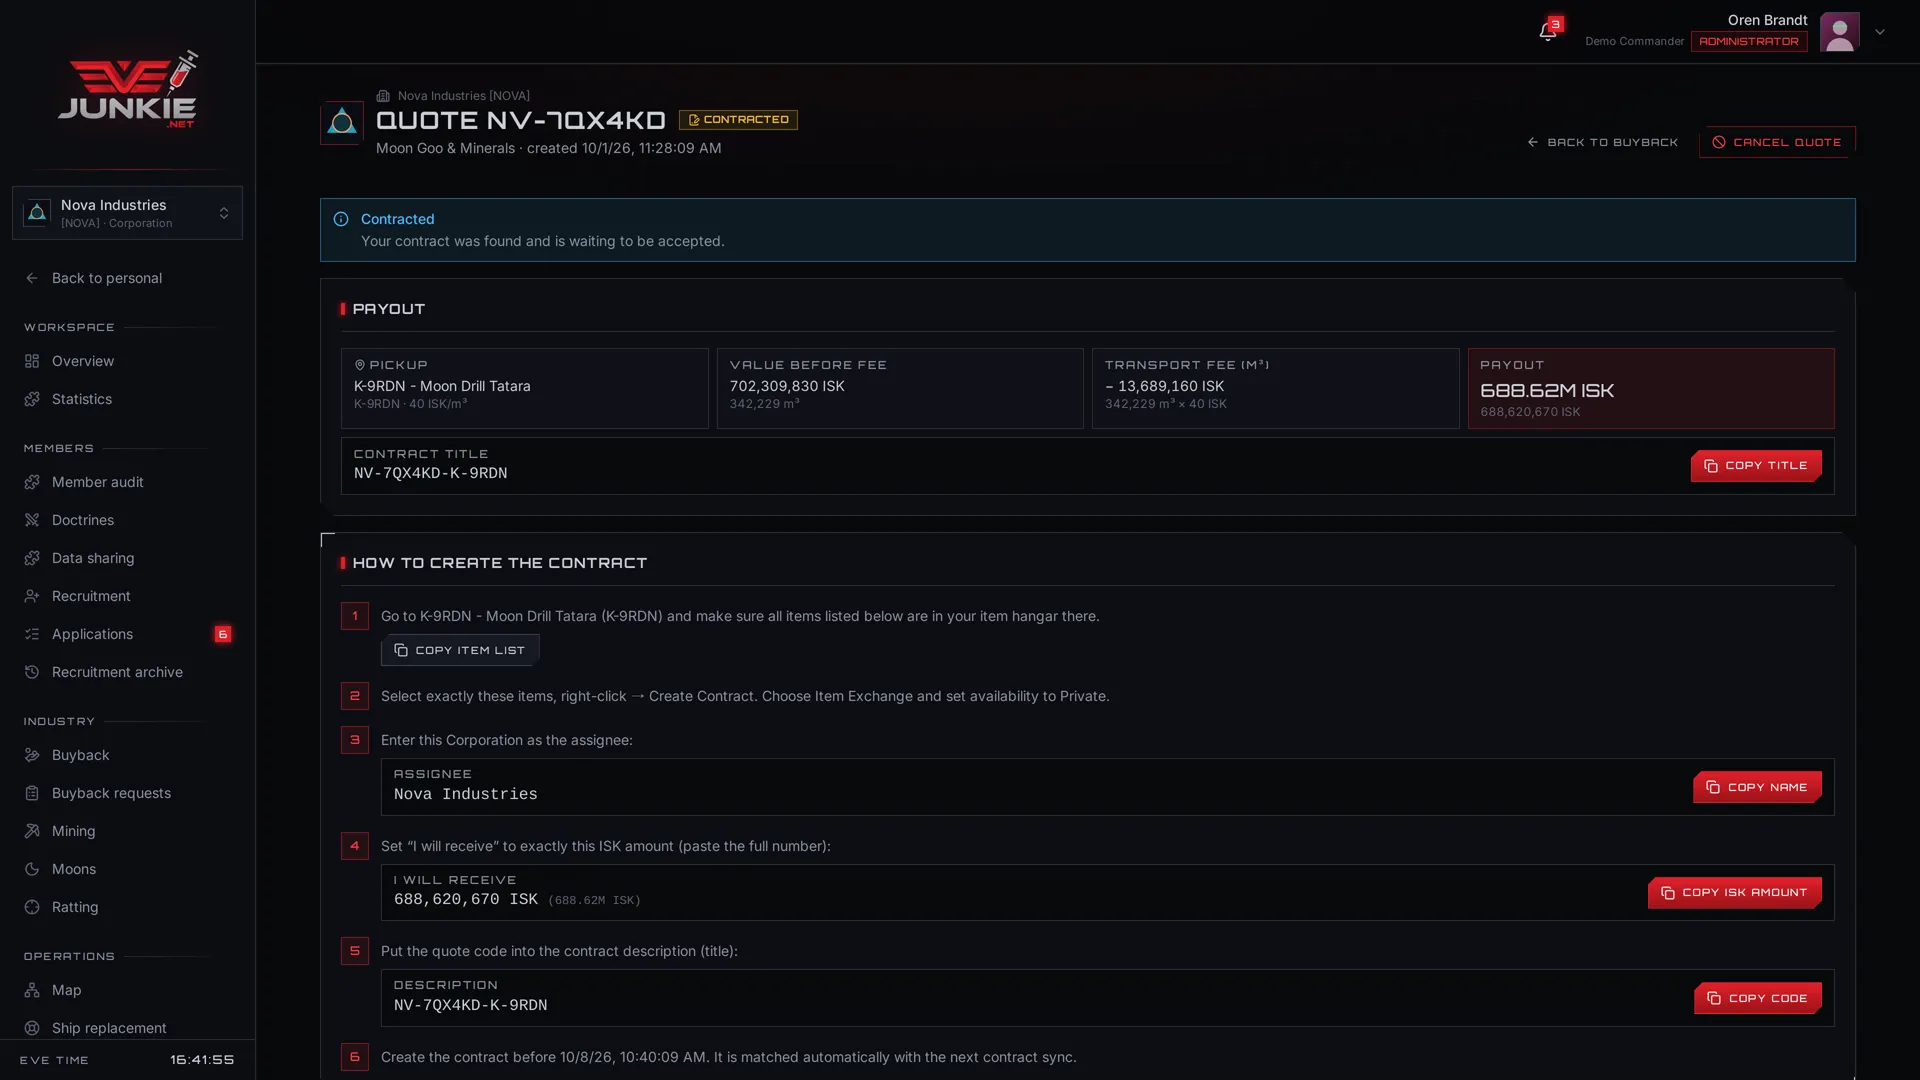
Task: Click Back to Buyback link
Action: point(1603,142)
